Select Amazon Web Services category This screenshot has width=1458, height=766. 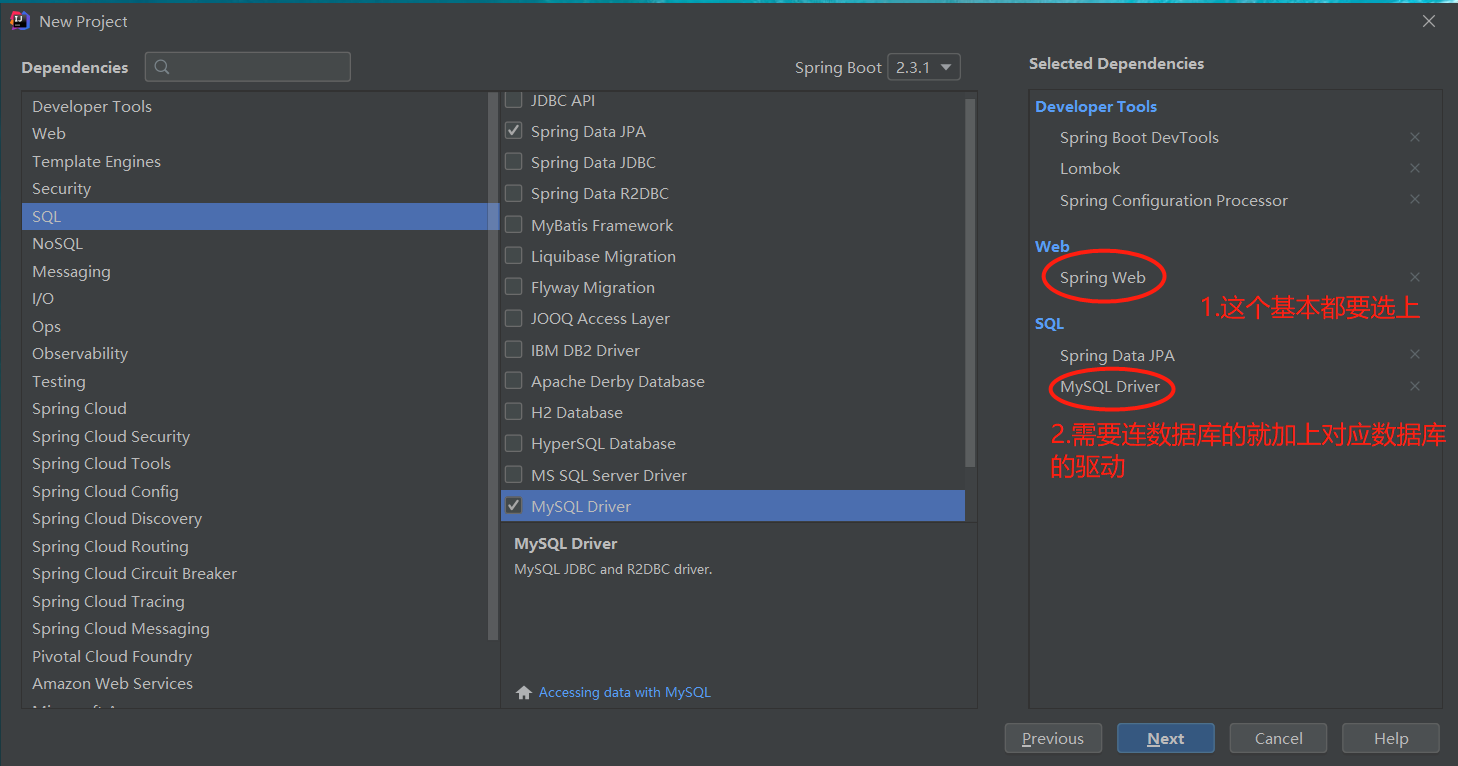point(255,683)
